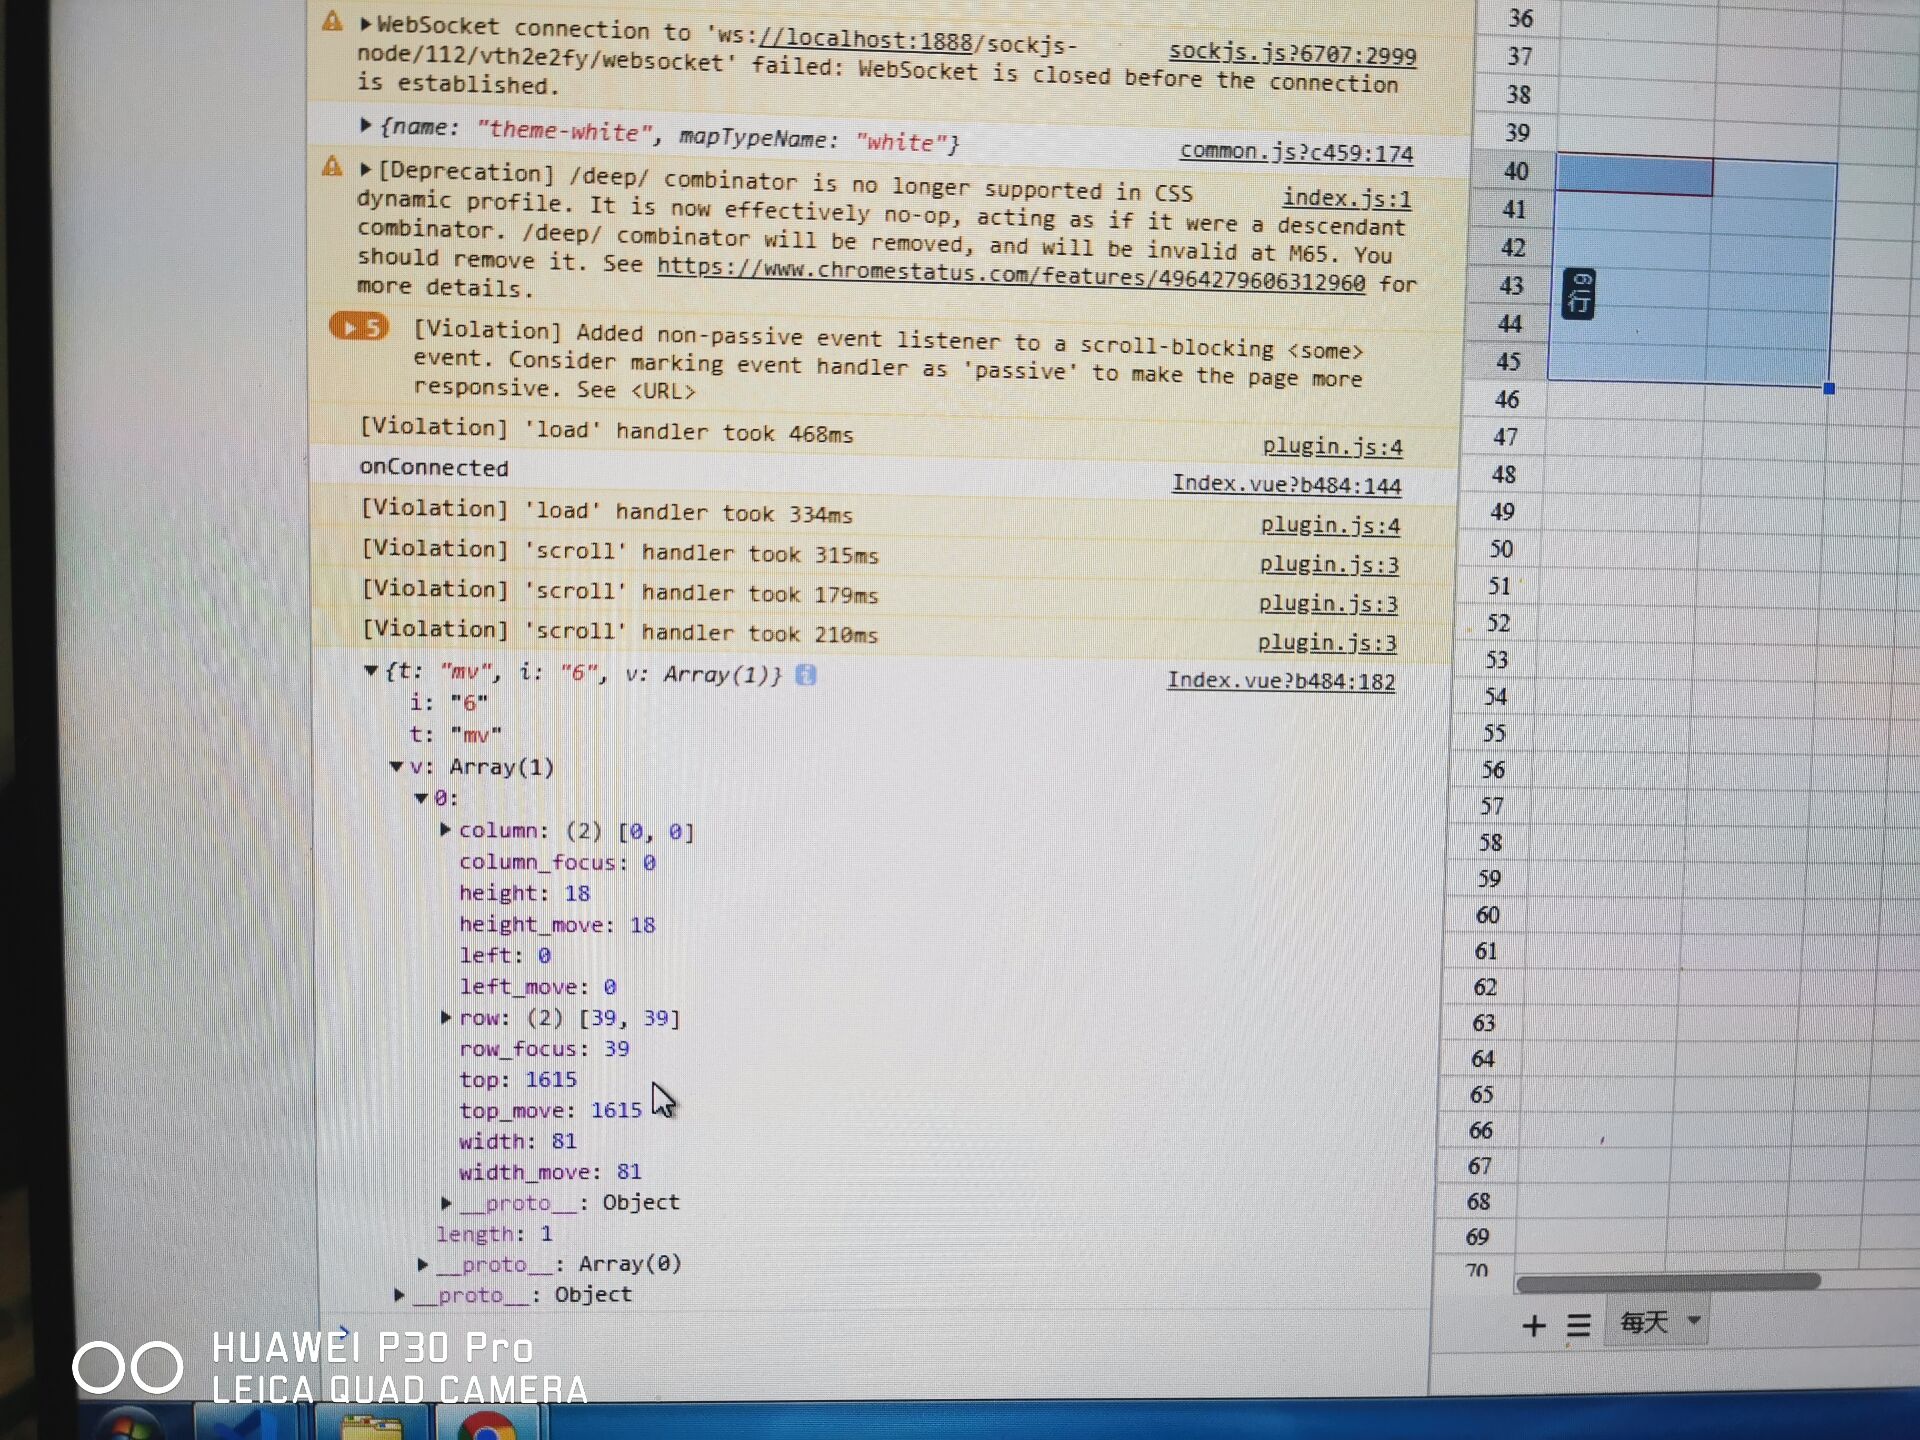Viewport: 1920px width, 1440px height.
Task: Expand the outermost __proto__: Object node
Action: pyautogui.click(x=399, y=1295)
